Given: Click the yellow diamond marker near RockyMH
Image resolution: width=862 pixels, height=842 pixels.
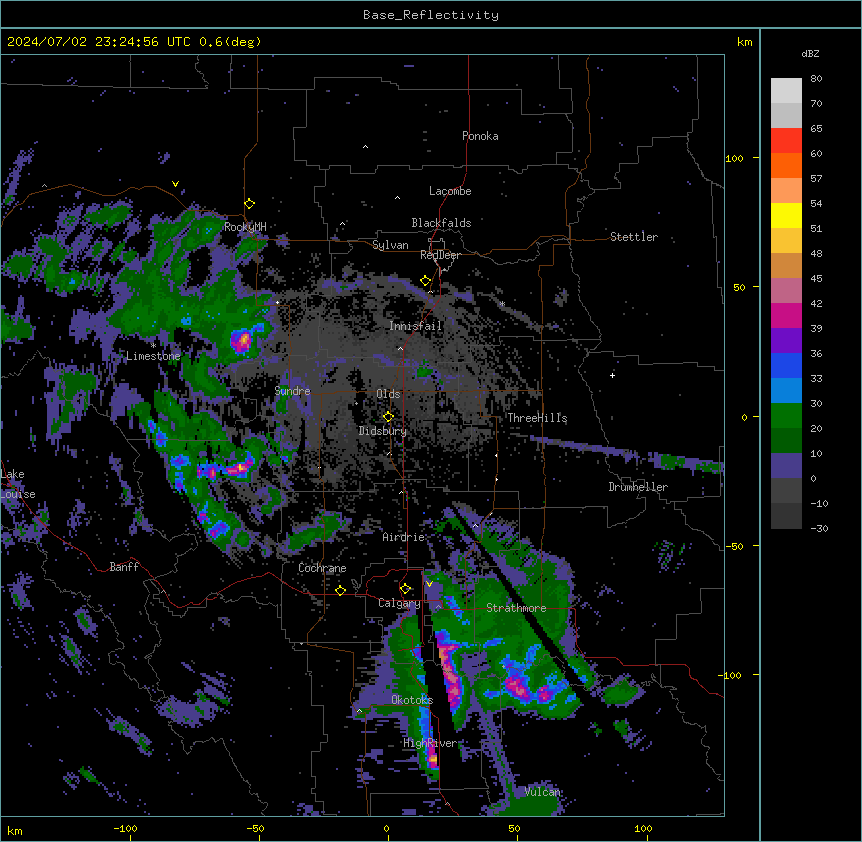Looking at the screenshot, I should (x=249, y=204).
